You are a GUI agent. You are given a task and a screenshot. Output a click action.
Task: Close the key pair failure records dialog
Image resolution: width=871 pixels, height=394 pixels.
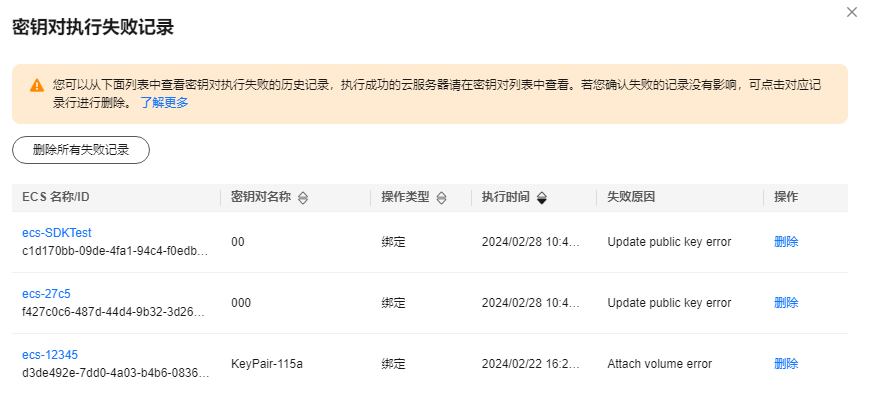tap(852, 12)
